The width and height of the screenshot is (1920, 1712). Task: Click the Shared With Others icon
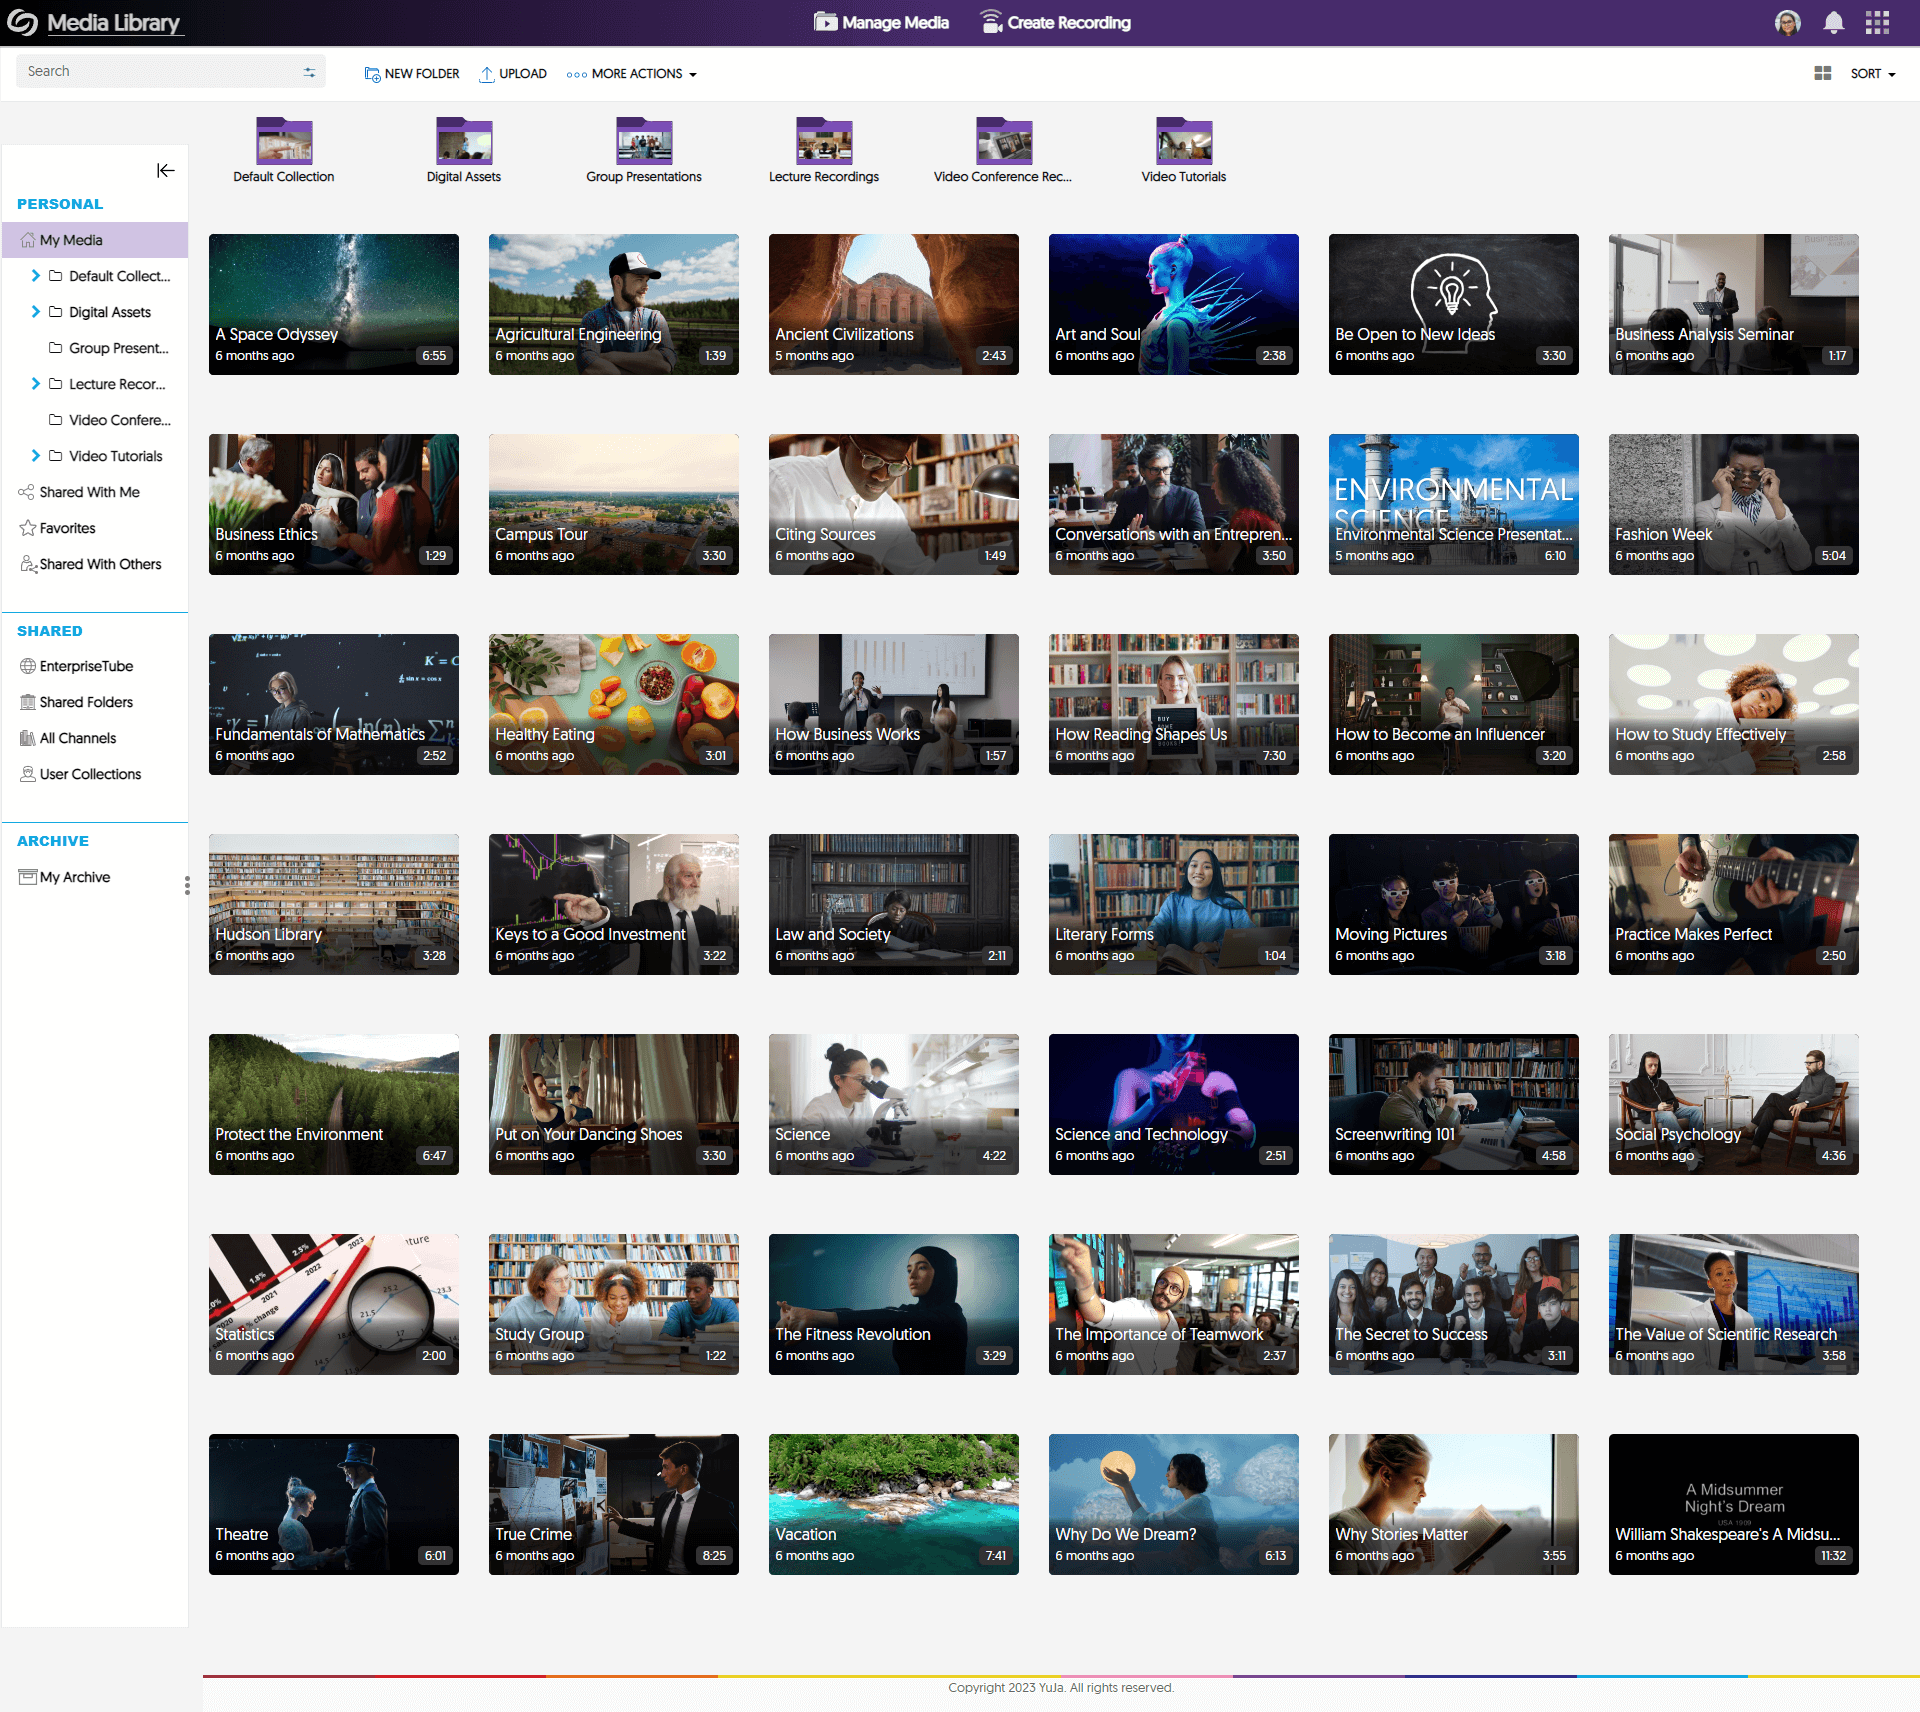(29, 564)
